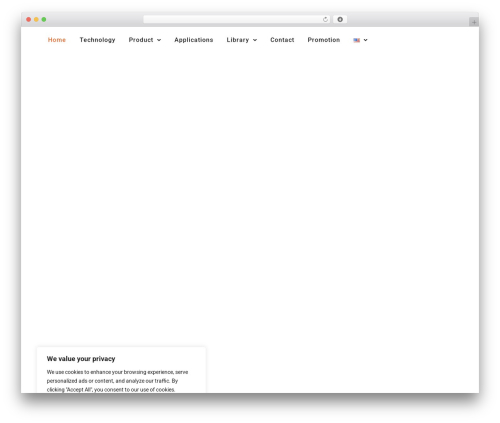500x423 pixels.
Task: Click the cookie notice paragraph text
Action: point(117,381)
